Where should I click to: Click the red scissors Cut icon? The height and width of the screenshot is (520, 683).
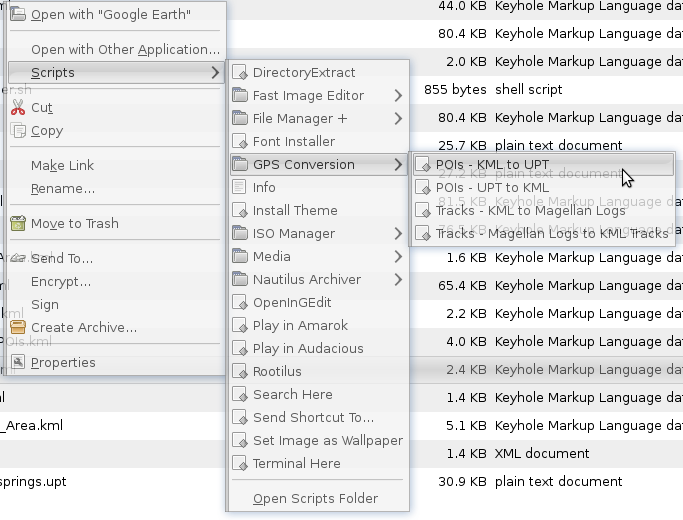click(18, 107)
